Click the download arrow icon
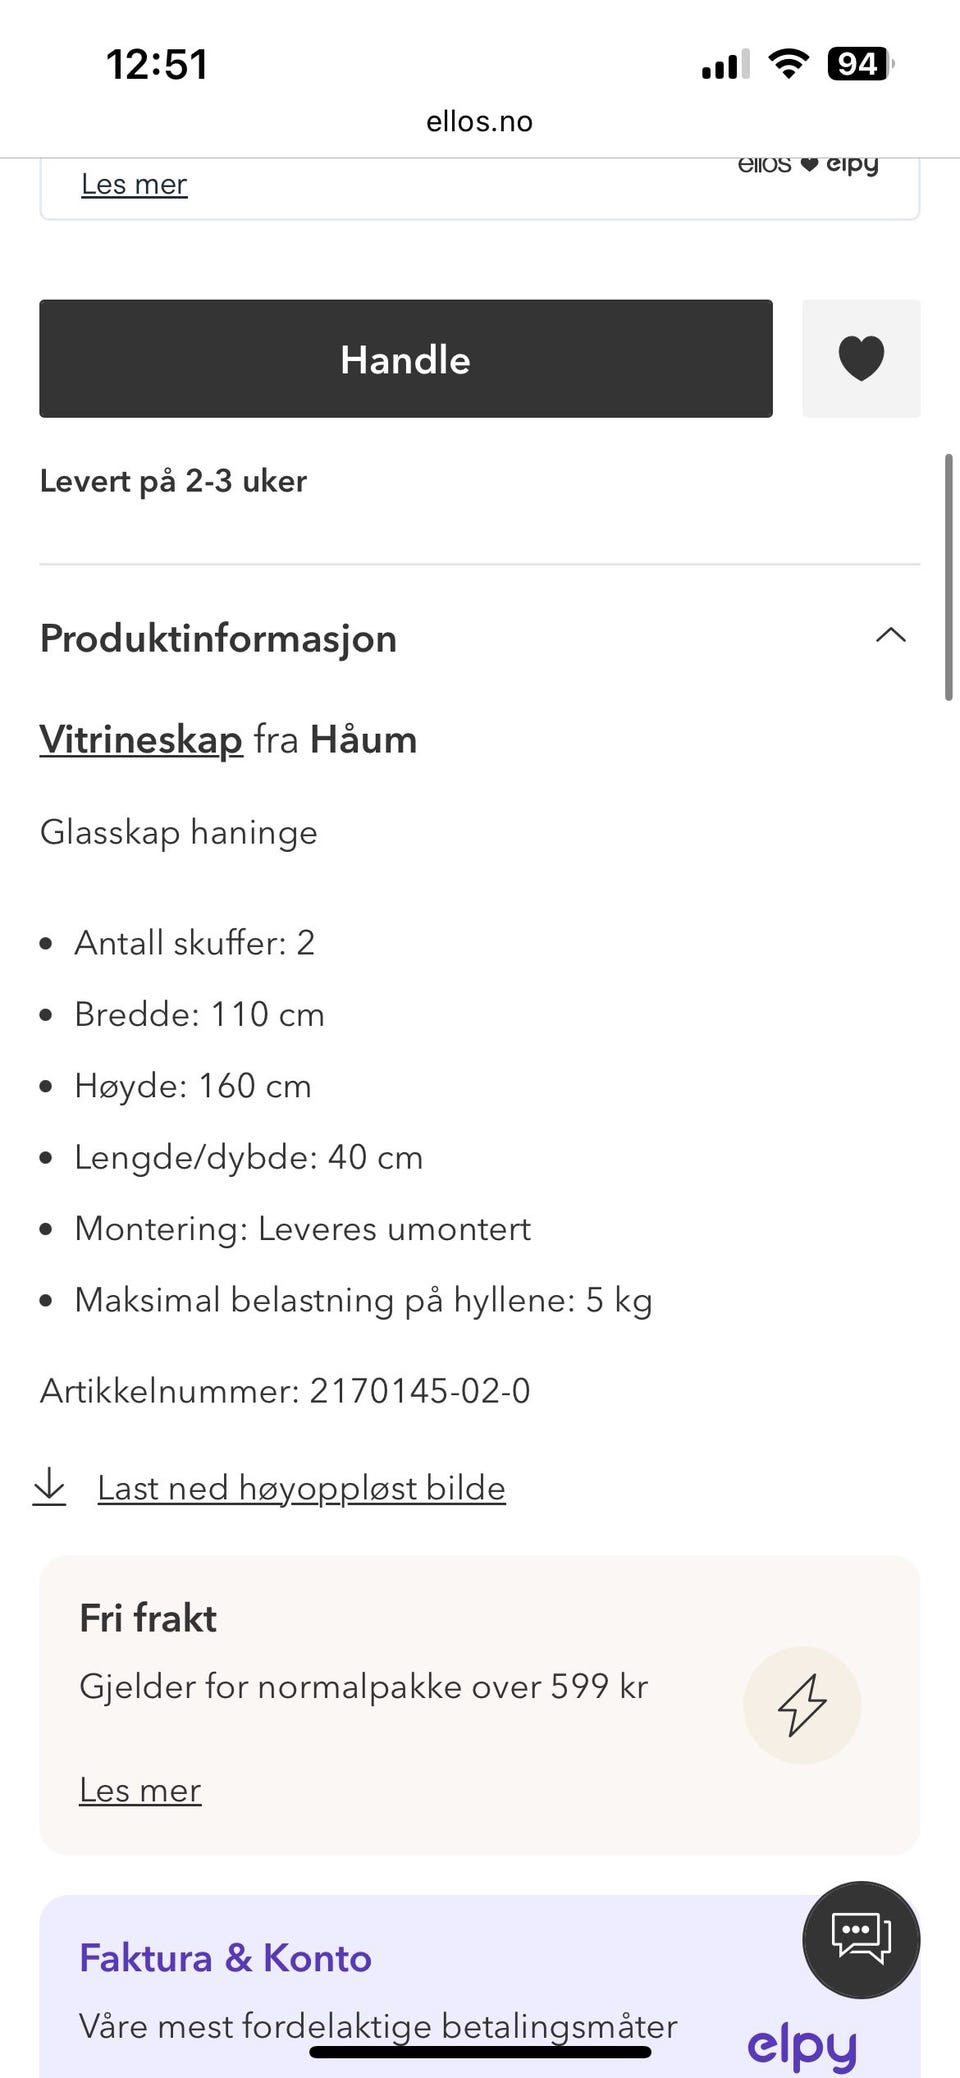960x2078 pixels. [49, 1487]
